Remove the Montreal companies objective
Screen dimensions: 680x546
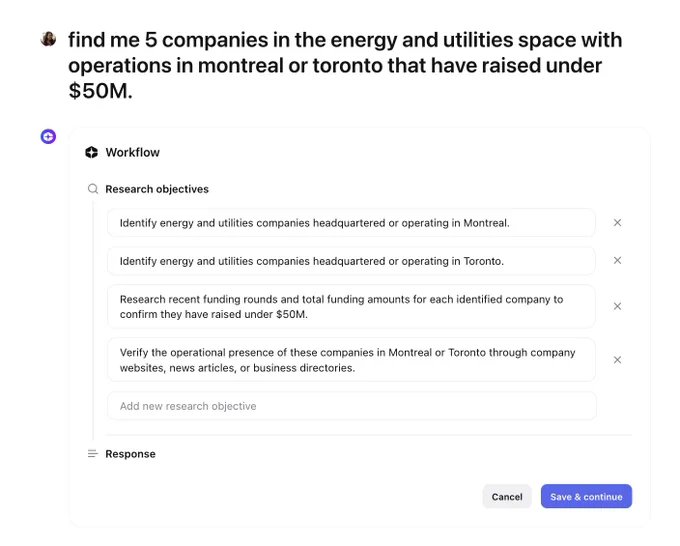(x=617, y=222)
